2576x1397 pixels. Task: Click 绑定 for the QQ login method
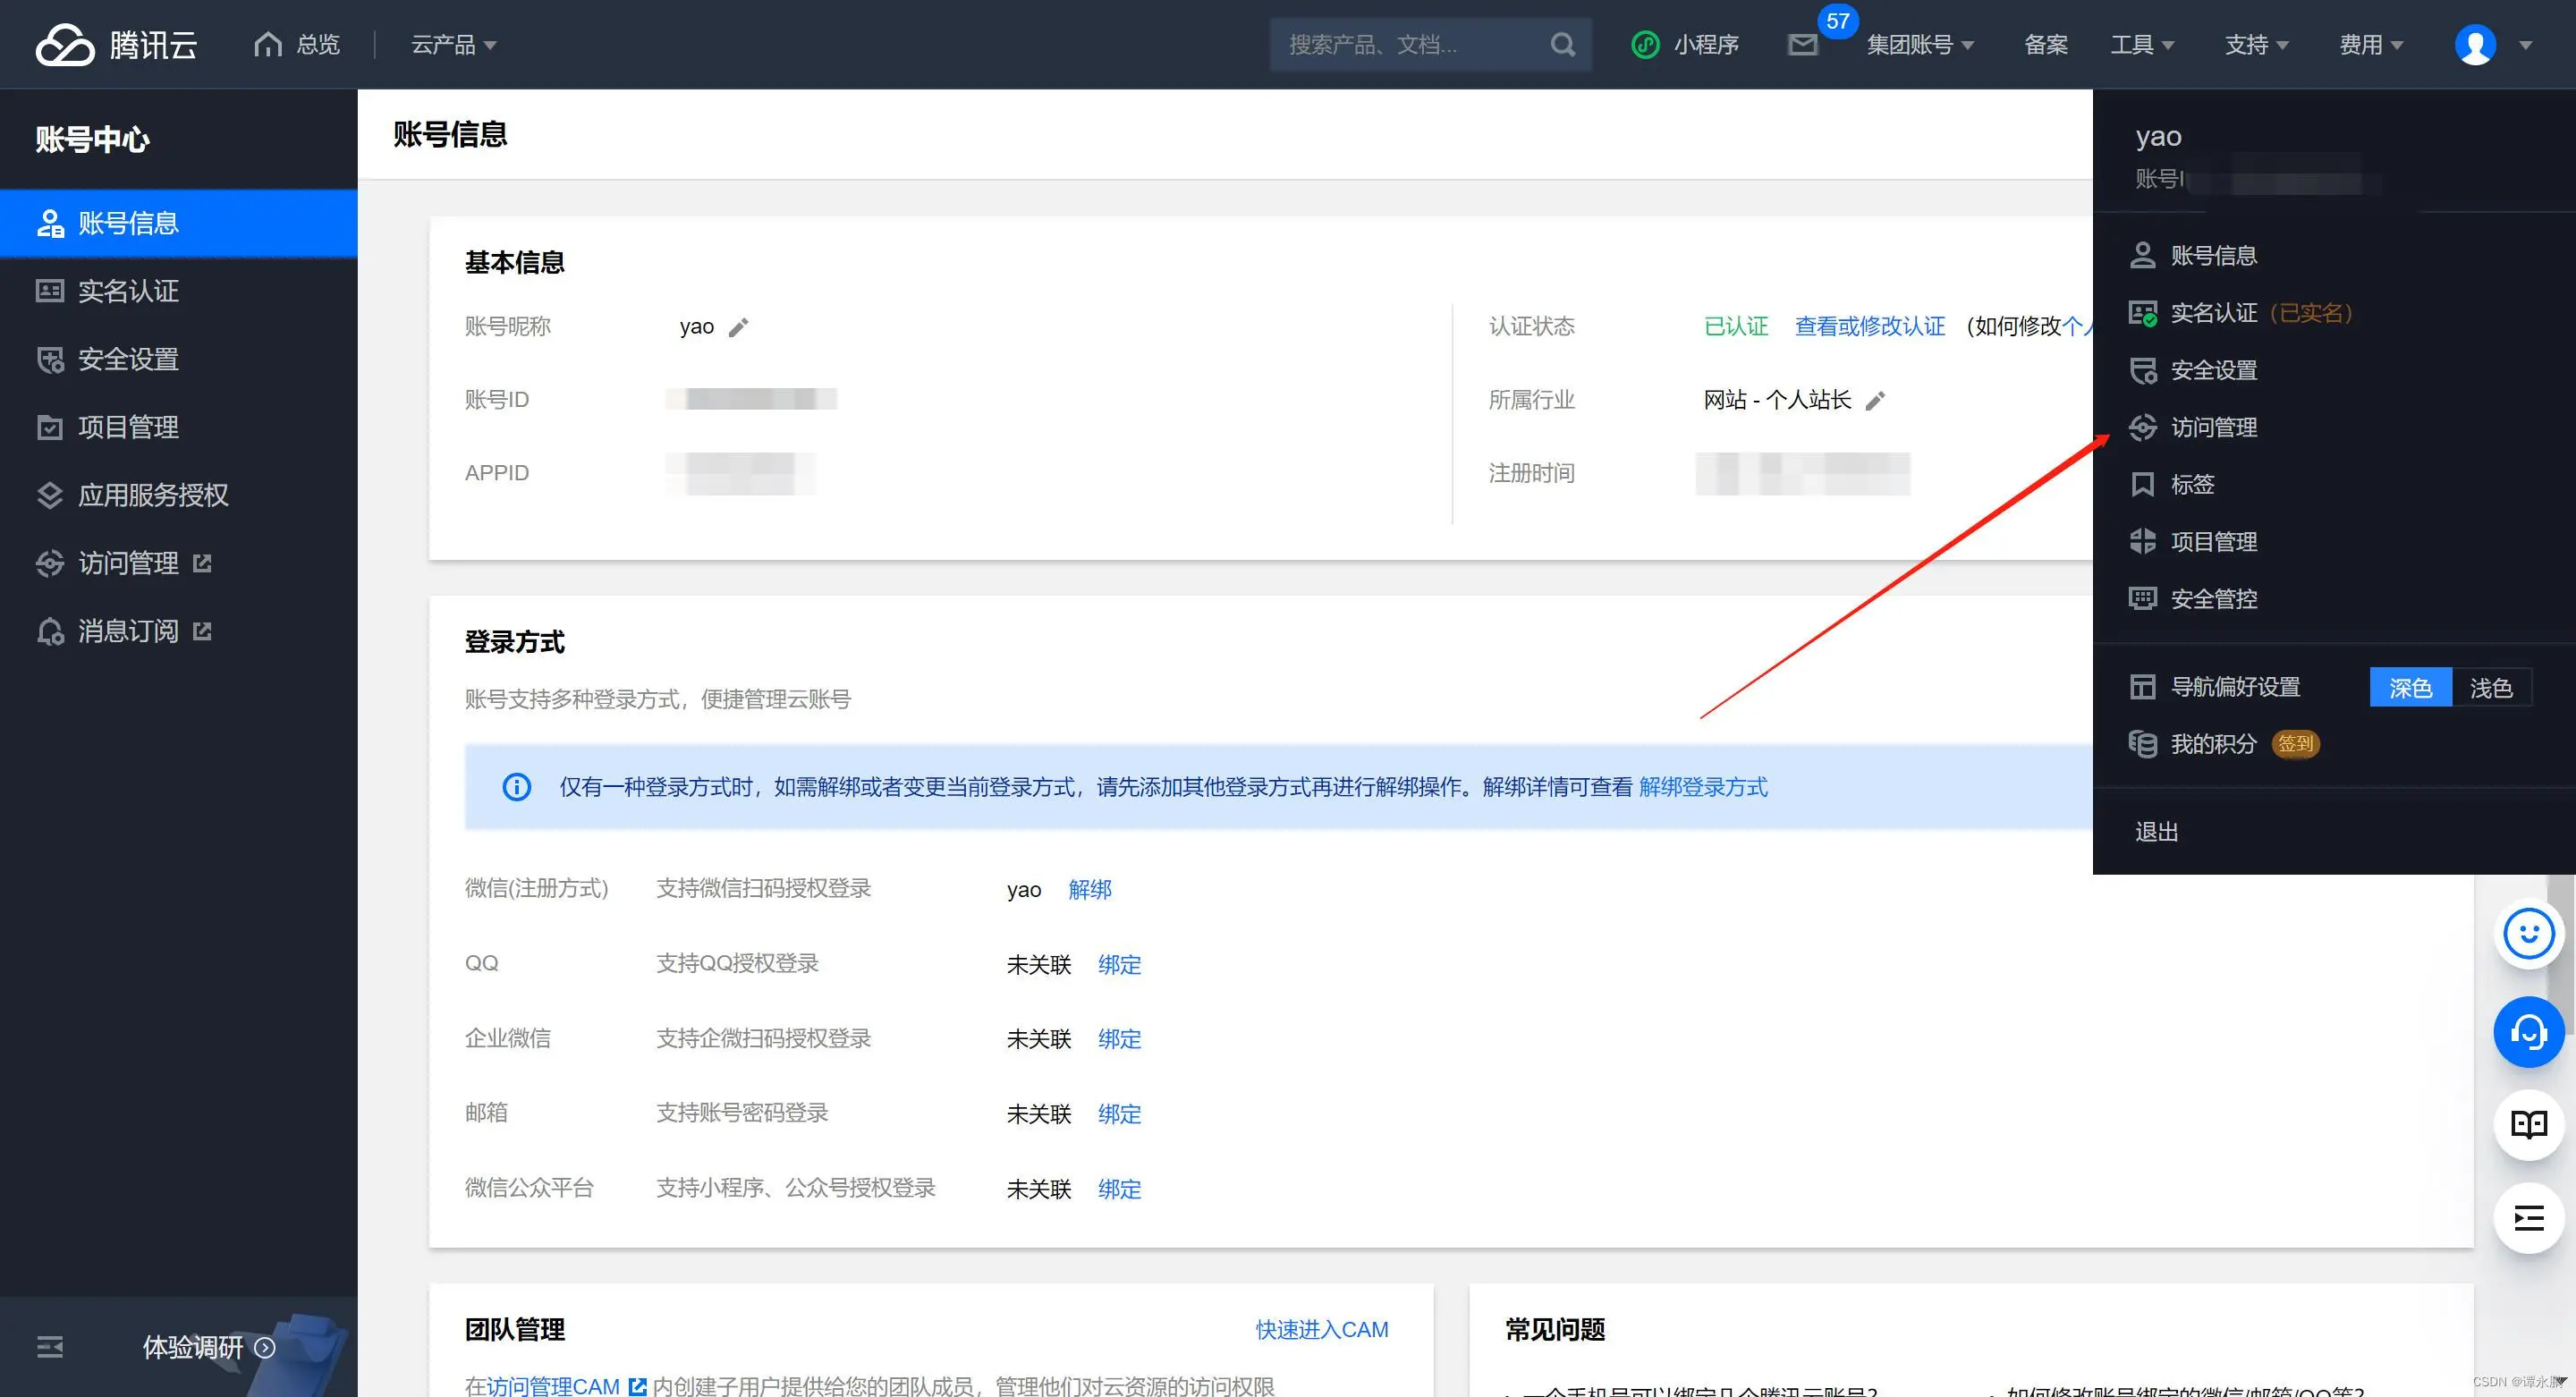coord(1119,964)
